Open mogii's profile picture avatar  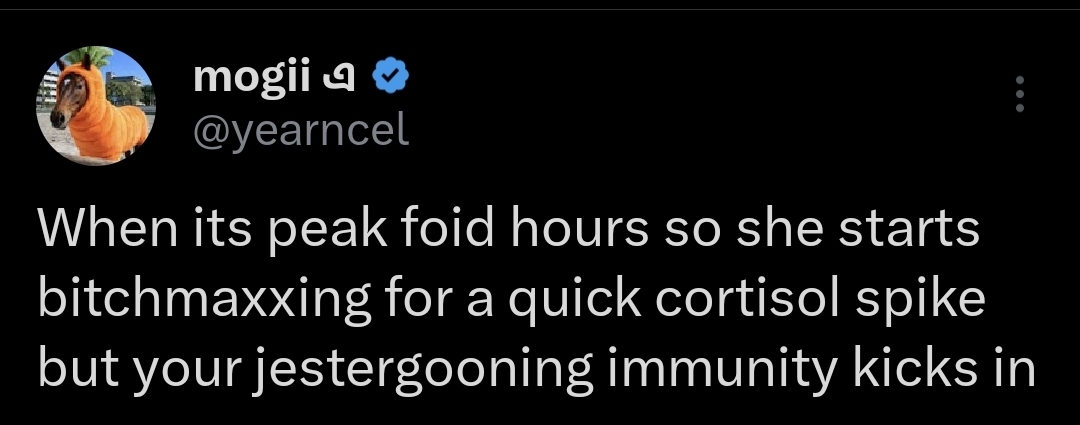click(94, 106)
